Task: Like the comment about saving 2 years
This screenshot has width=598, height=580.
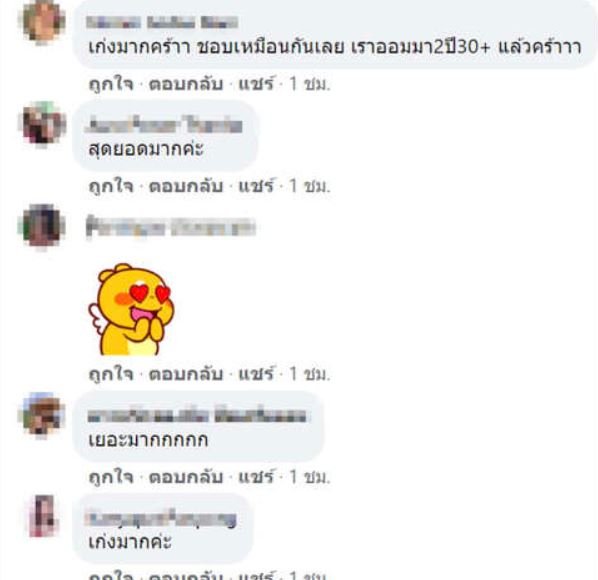Action: coord(111,84)
